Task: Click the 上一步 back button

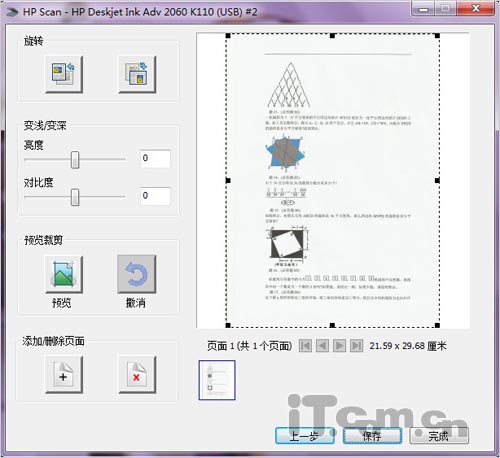Action: tap(305, 436)
